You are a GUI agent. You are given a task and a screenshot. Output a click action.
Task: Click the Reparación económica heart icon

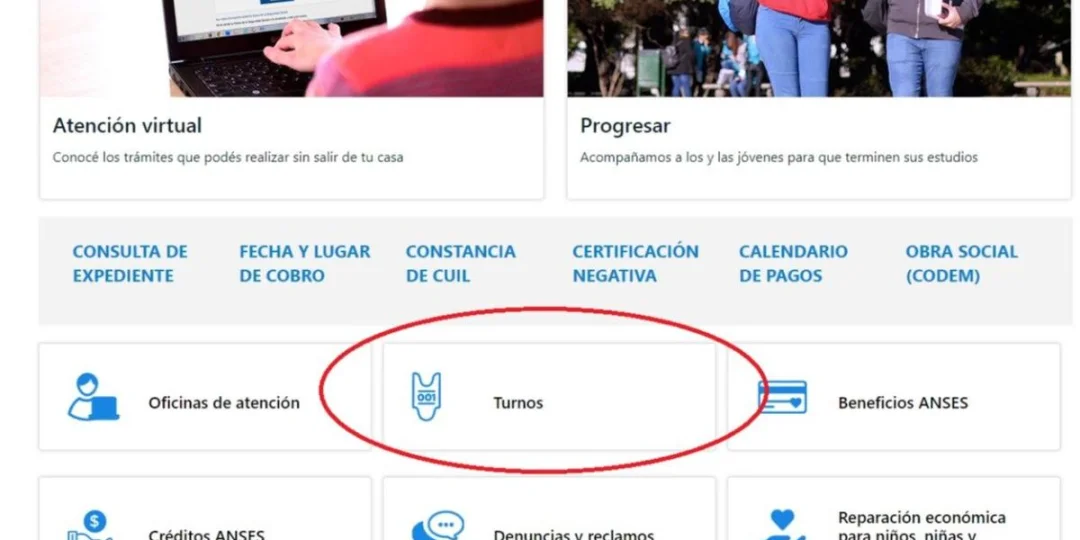[782, 525]
